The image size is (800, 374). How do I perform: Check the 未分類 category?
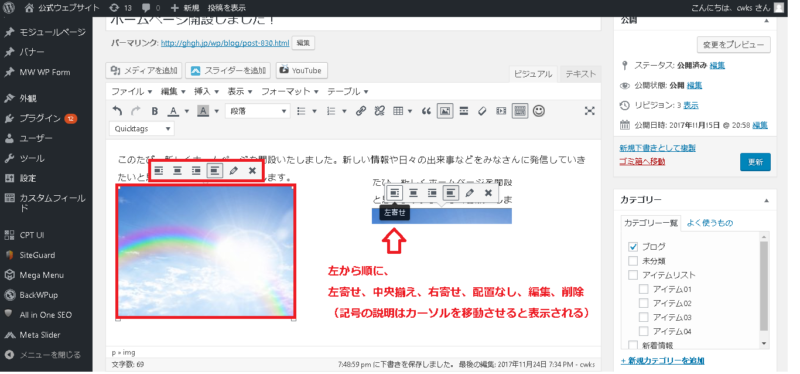(633, 261)
